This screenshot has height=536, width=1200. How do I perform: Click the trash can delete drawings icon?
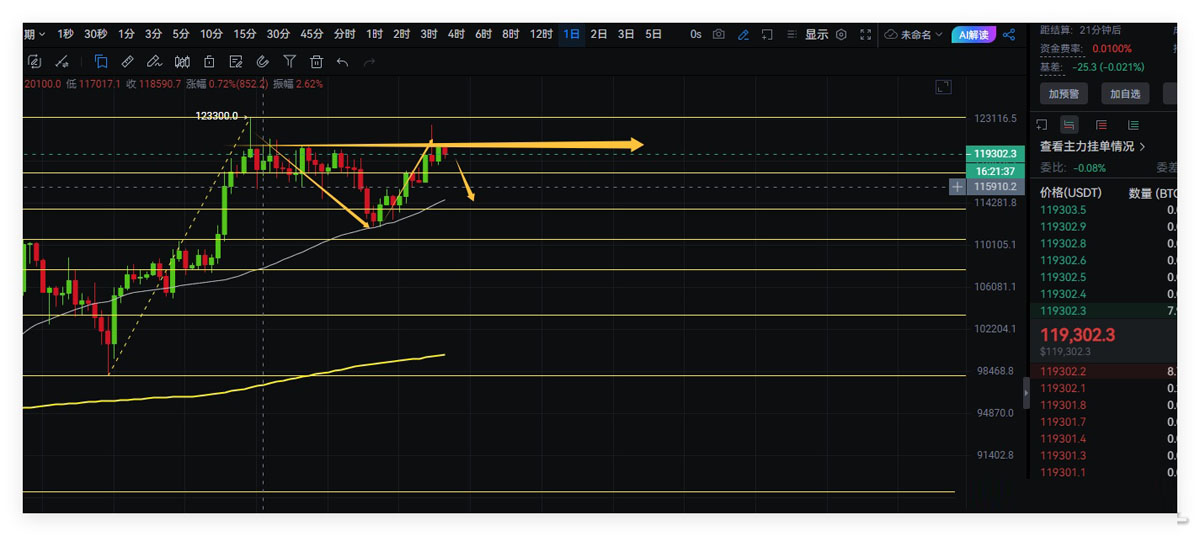[x=316, y=62]
